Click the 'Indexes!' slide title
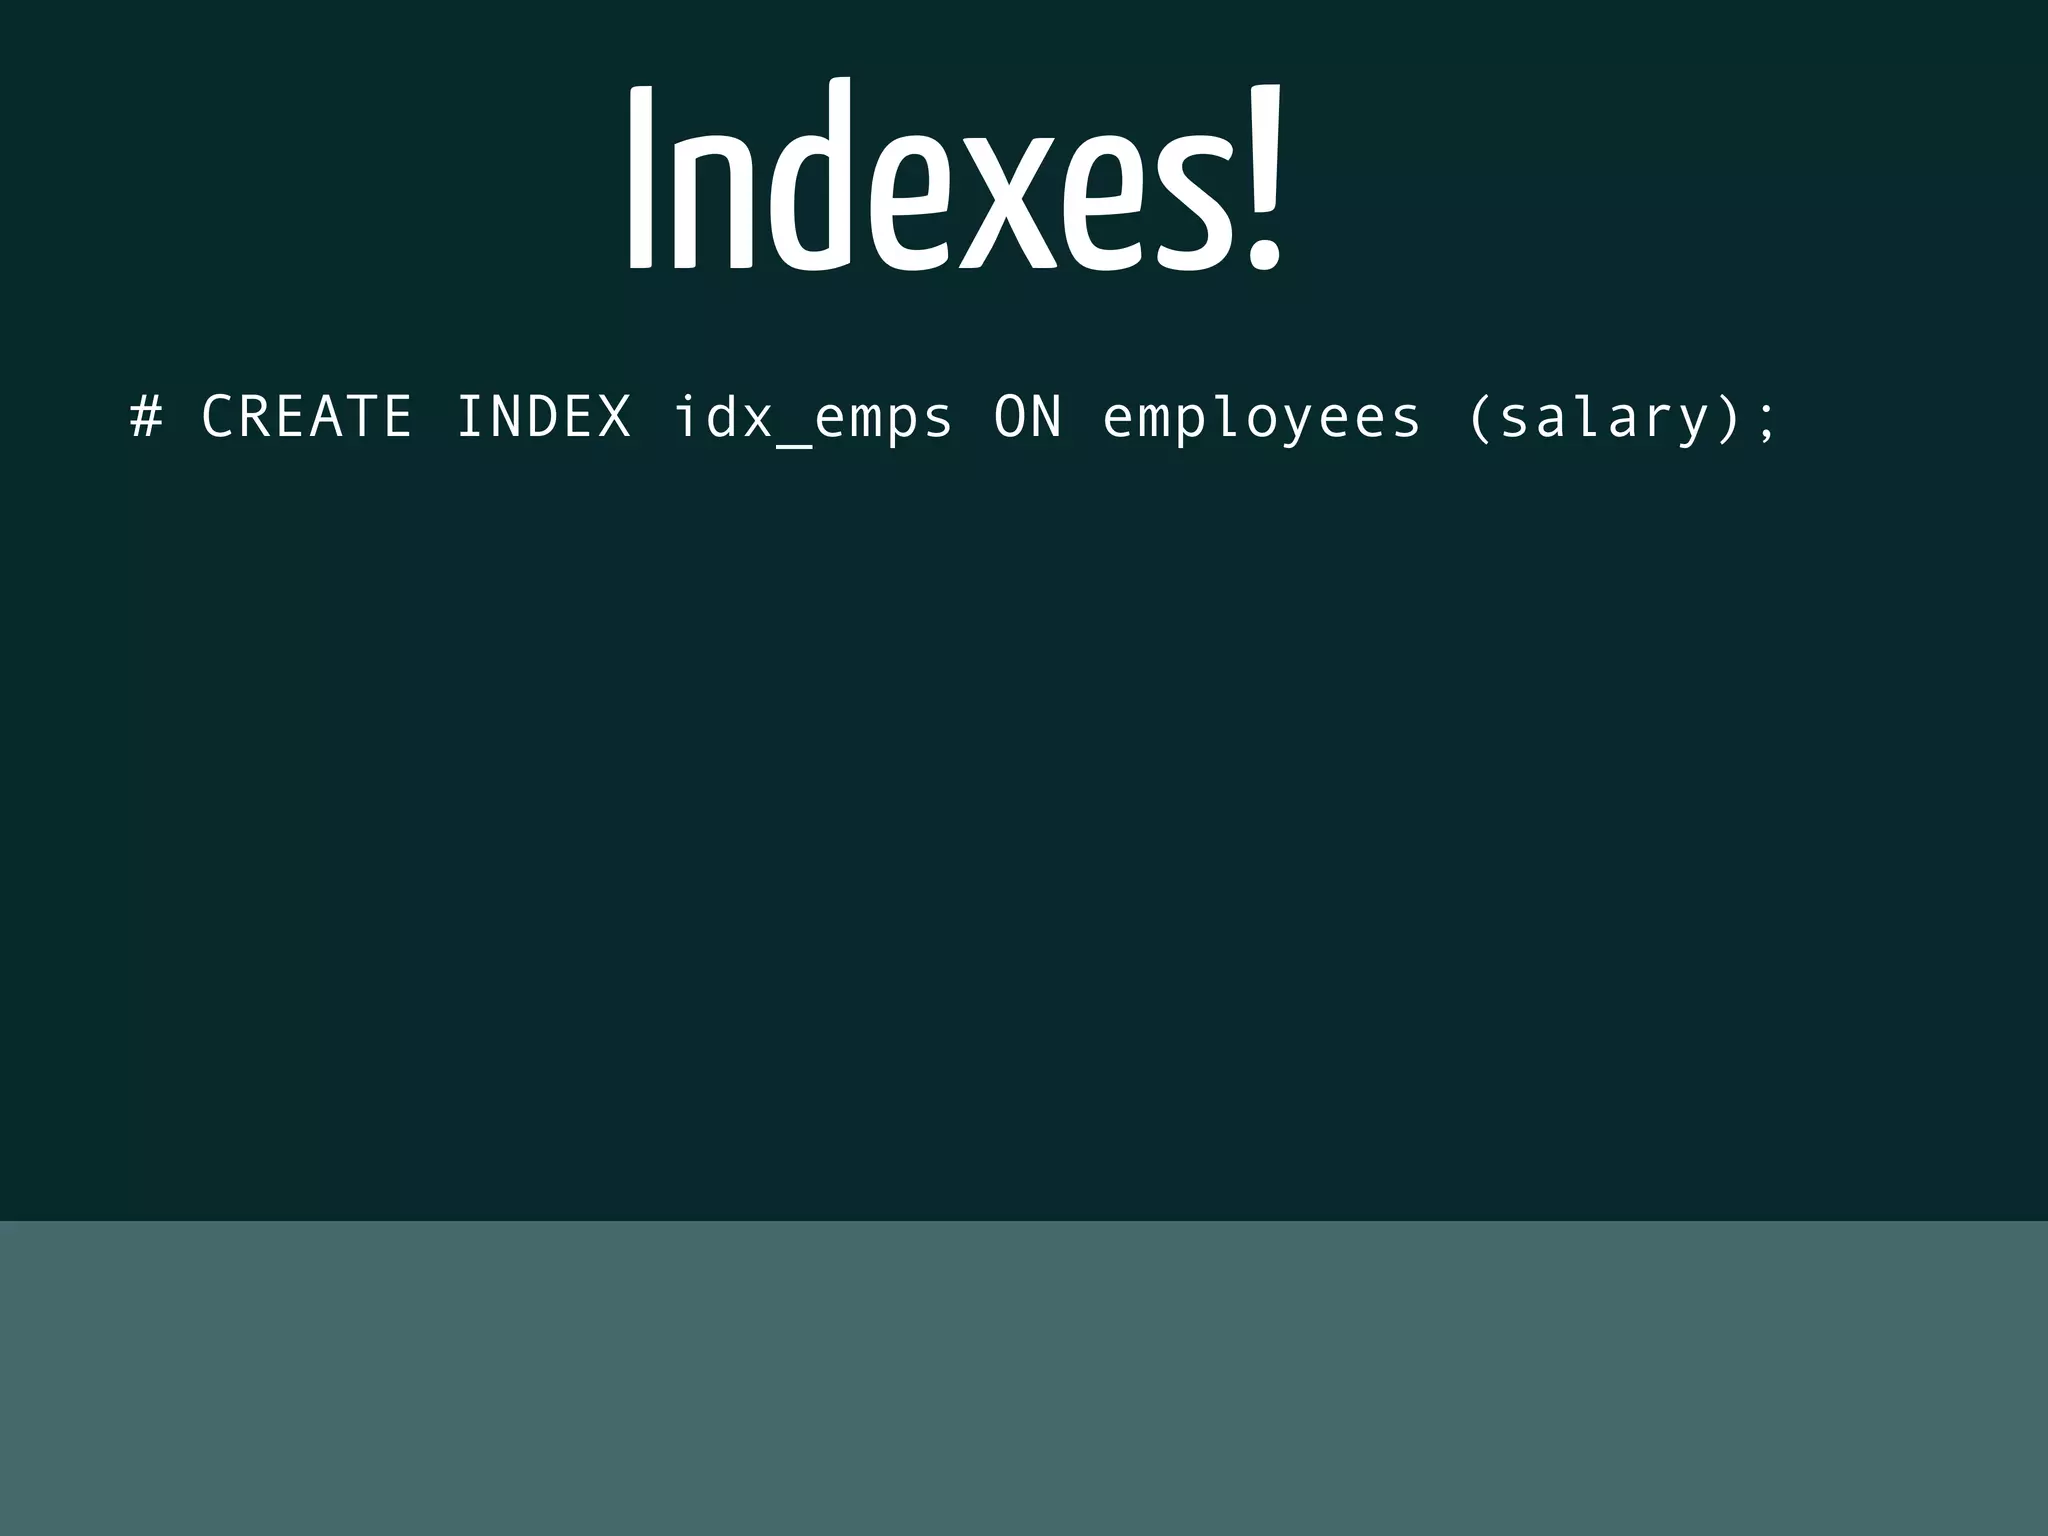Viewport: 2048px width, 1536px height. point(954,174)
